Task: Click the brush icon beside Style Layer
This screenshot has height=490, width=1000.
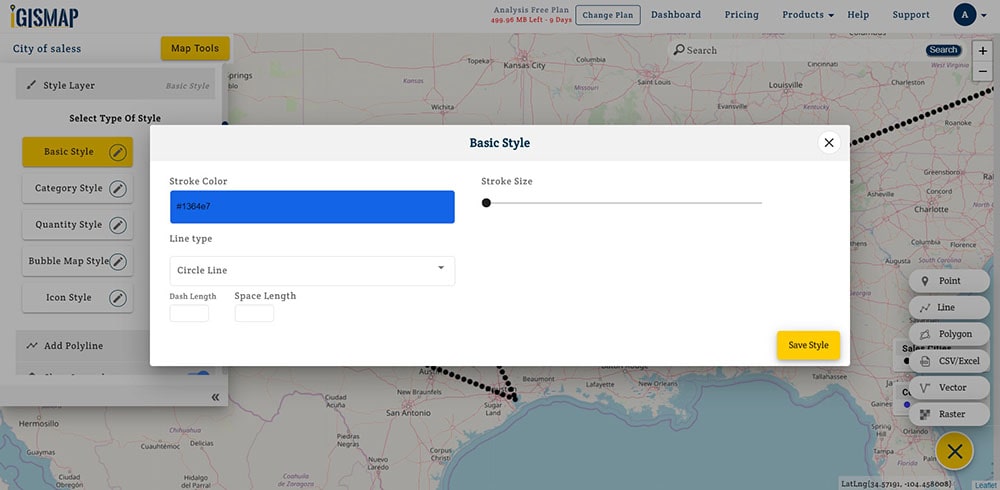Action: [31, 85]
